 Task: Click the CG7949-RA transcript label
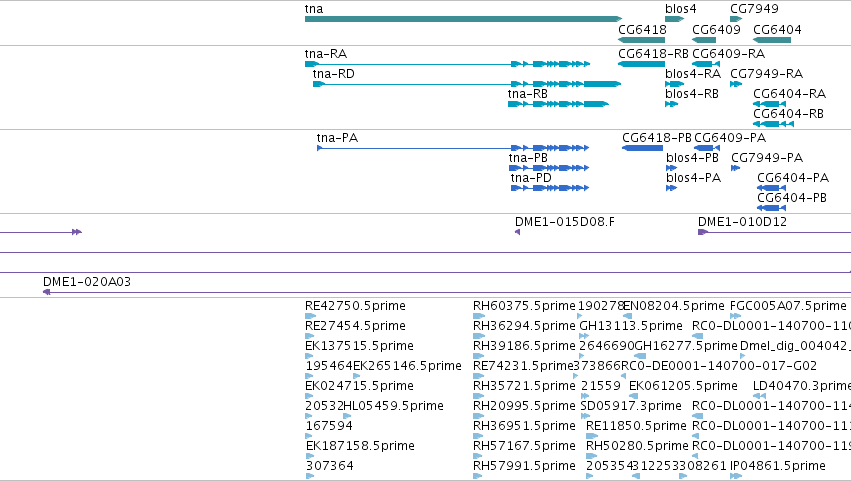pyautogui.click(x=766, y=74)
